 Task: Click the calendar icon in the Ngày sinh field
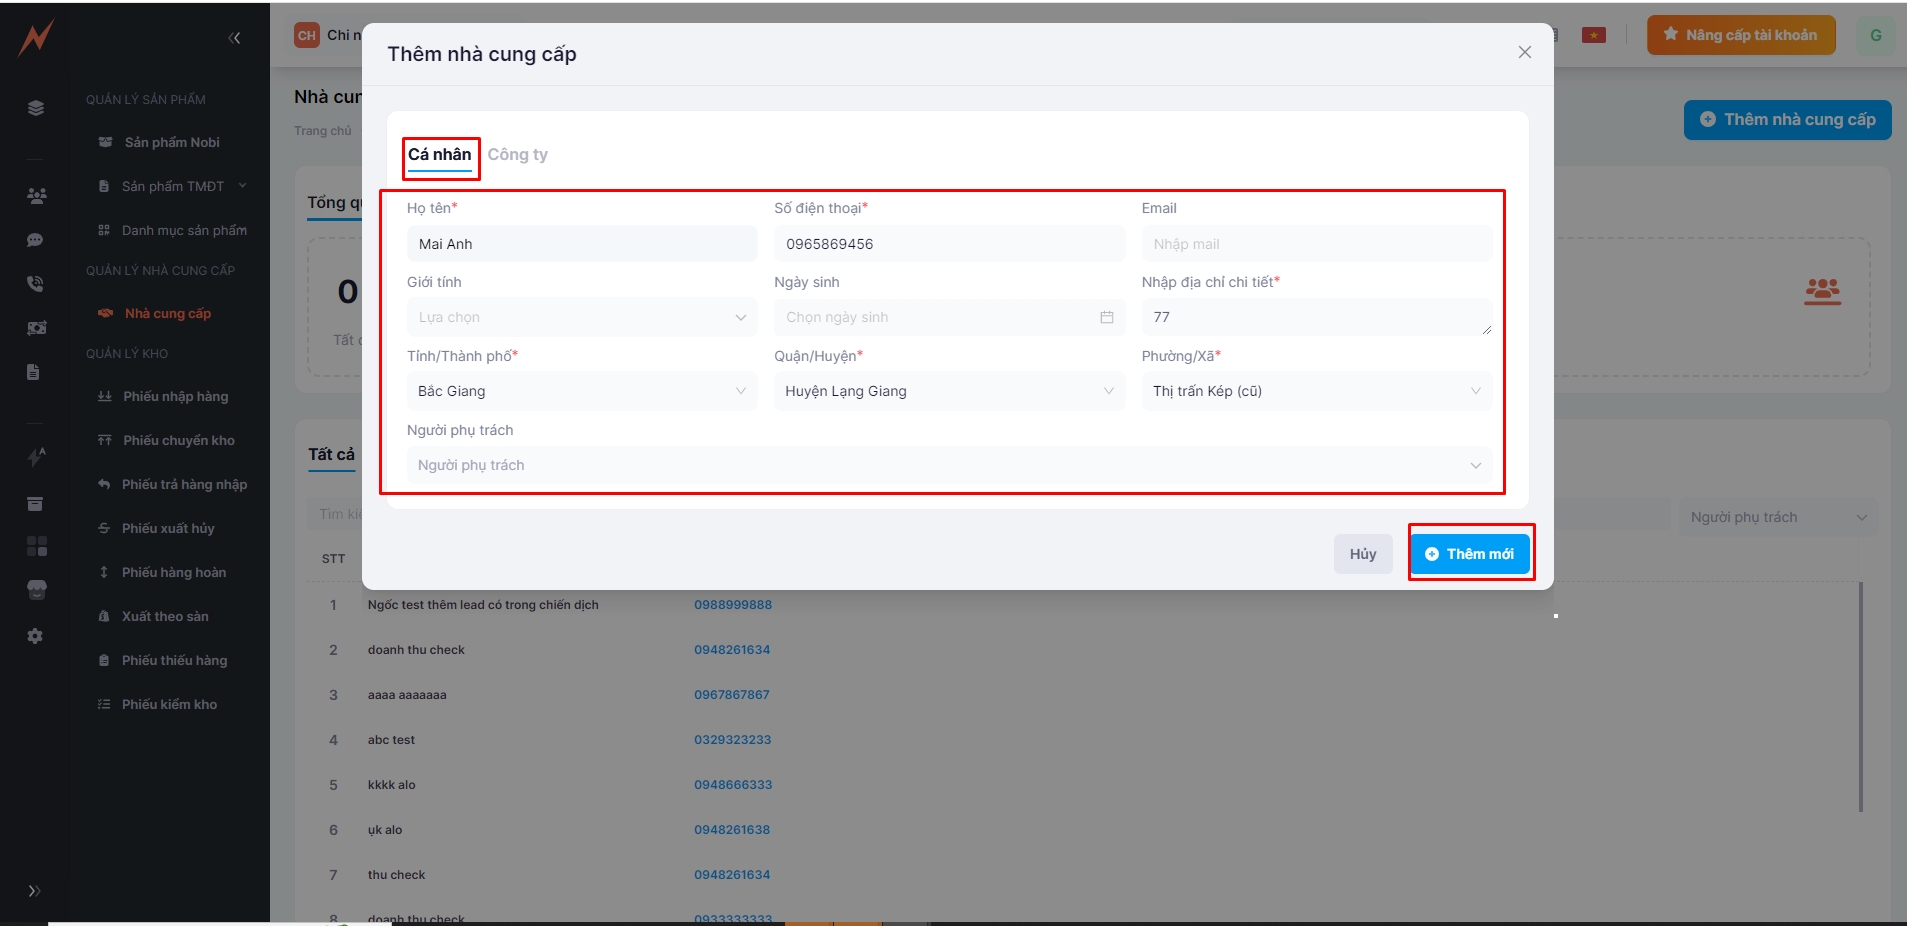tap(1106, 317)
